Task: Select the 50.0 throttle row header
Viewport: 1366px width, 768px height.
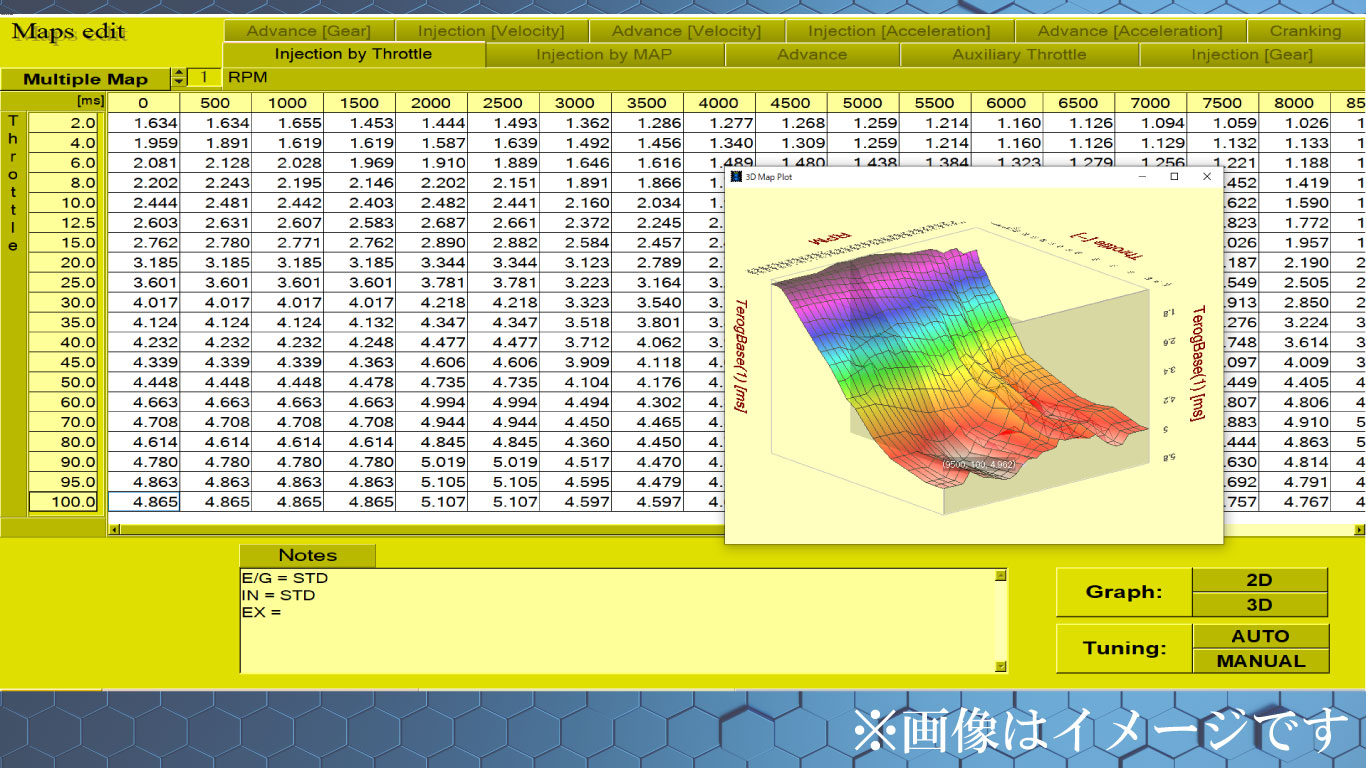Action: click(63, 382)
